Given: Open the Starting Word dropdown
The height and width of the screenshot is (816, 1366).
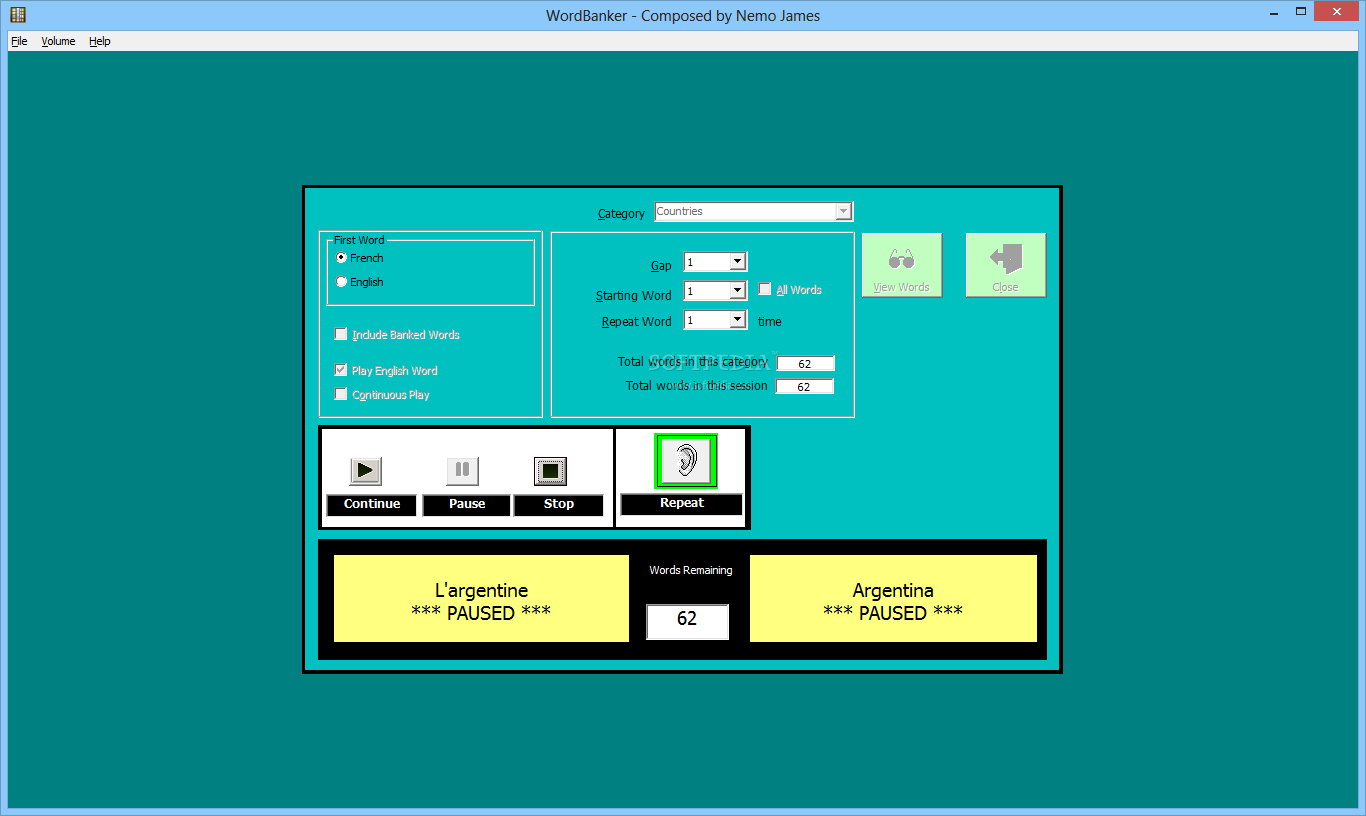Looking at the screenshot, I should click(715, 291).
